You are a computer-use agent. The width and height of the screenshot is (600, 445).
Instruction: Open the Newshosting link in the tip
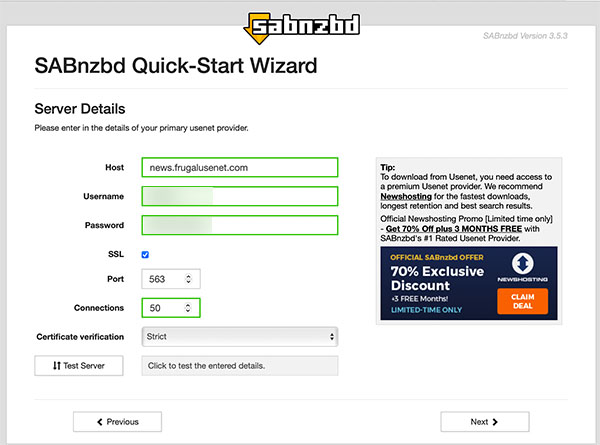coord(406,196)
